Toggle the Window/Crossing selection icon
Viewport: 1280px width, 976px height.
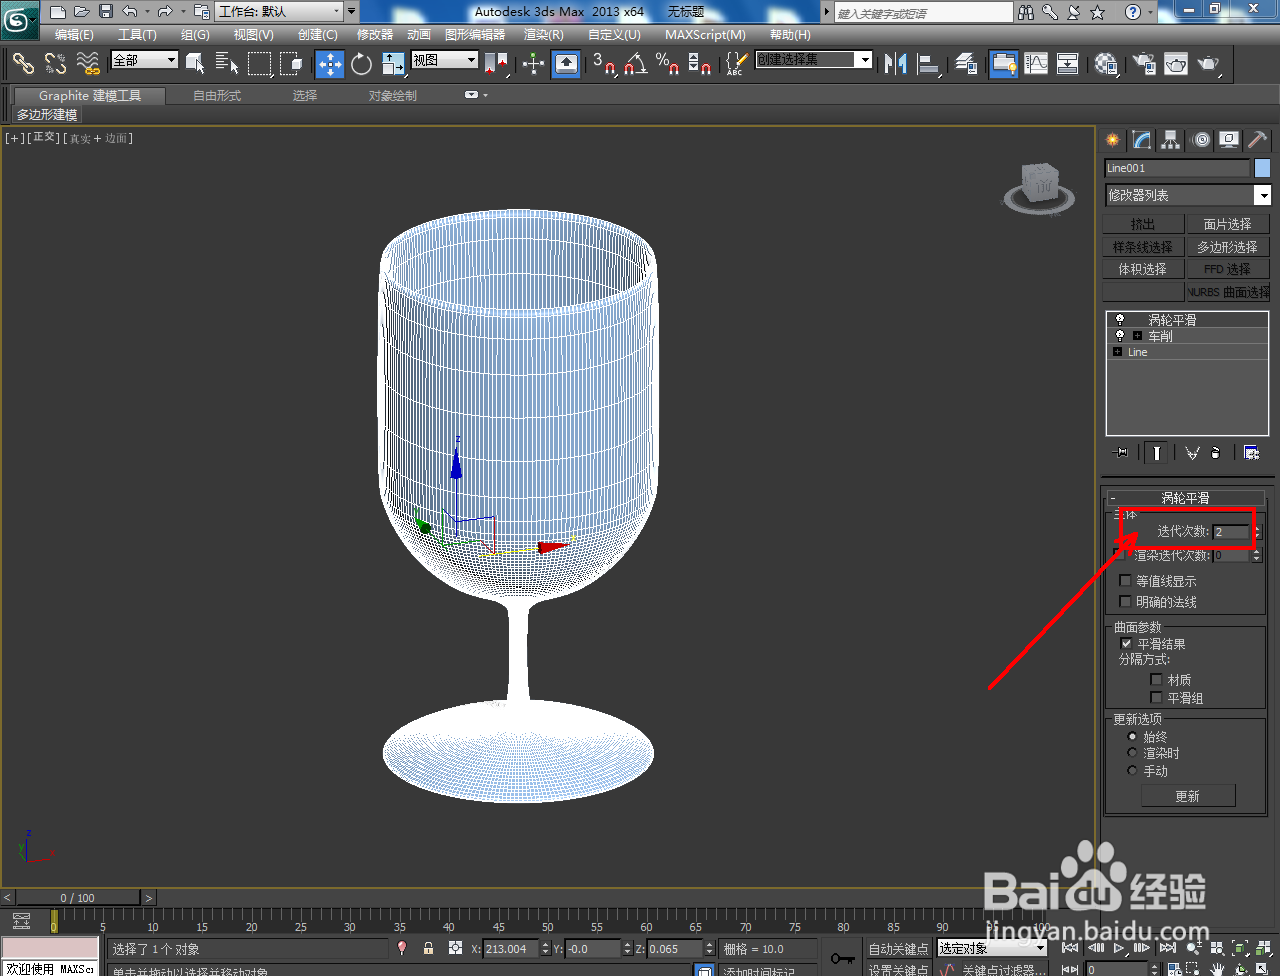[x=292, y=64]
